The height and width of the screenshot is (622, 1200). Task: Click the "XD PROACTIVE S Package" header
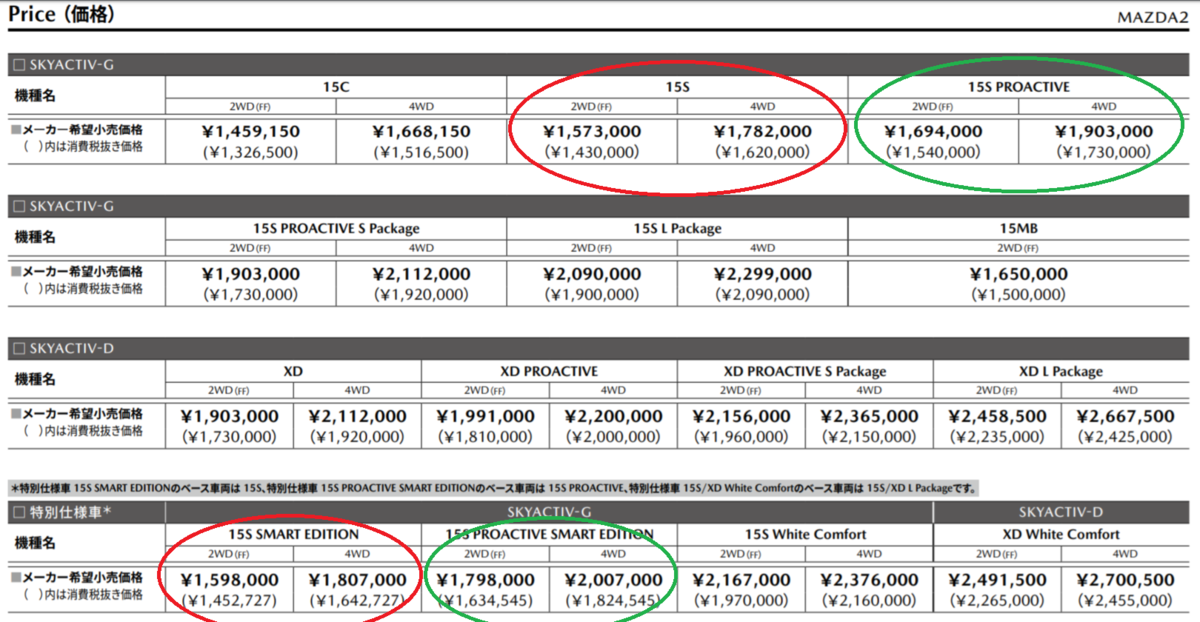coord(805,371)
